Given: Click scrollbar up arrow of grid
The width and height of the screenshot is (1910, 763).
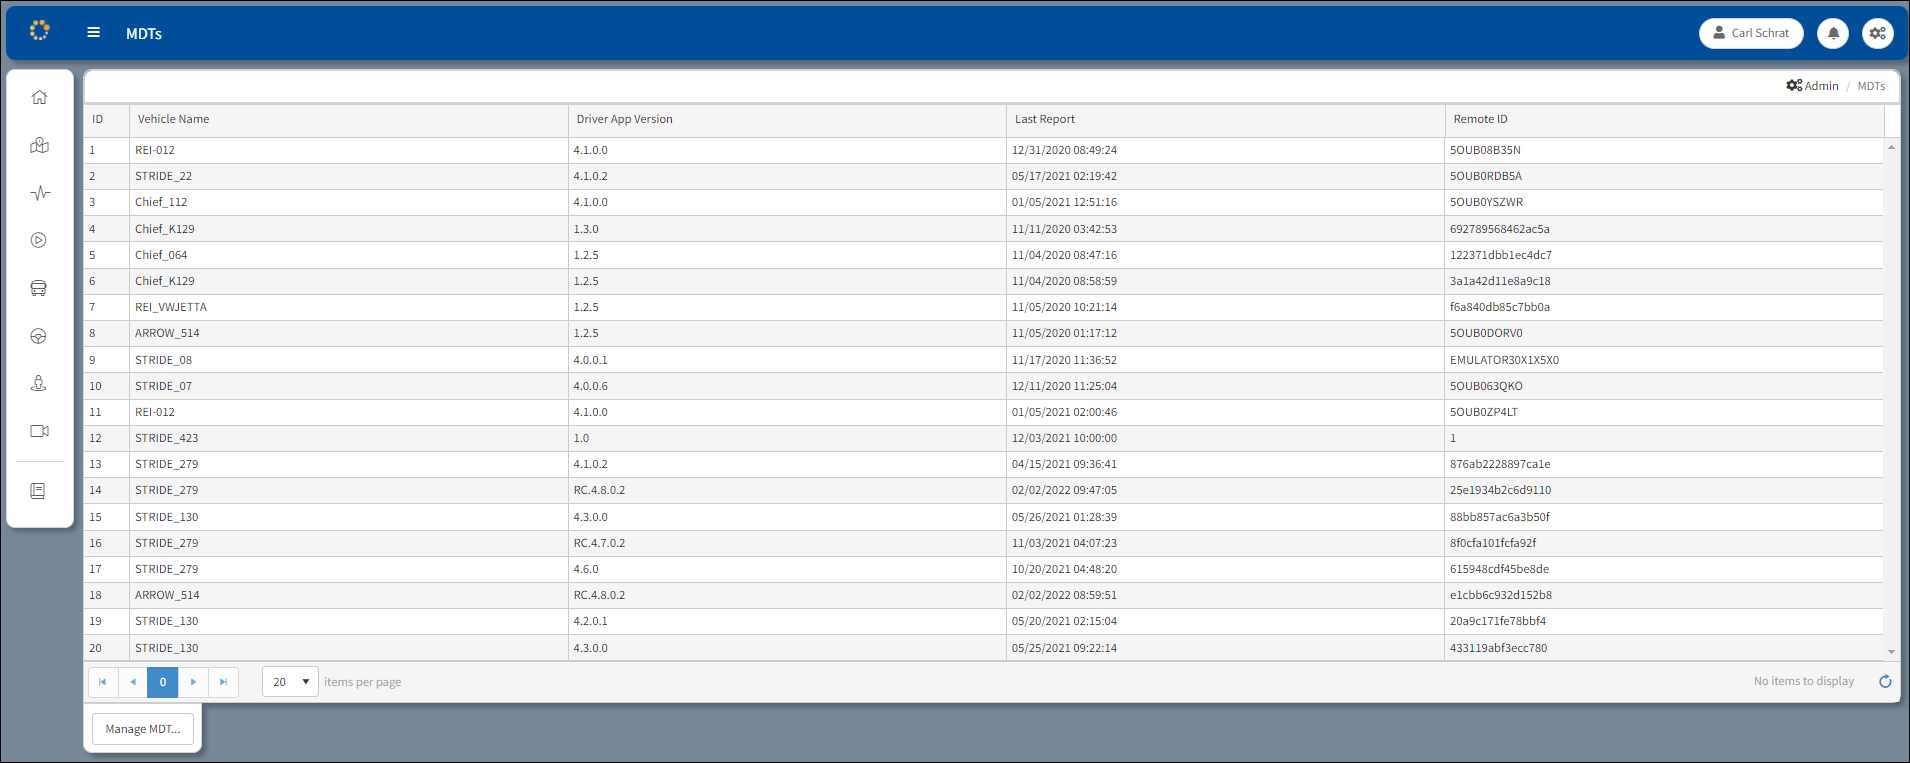Looking at the screenshot, I should (x=1891, y=147).
